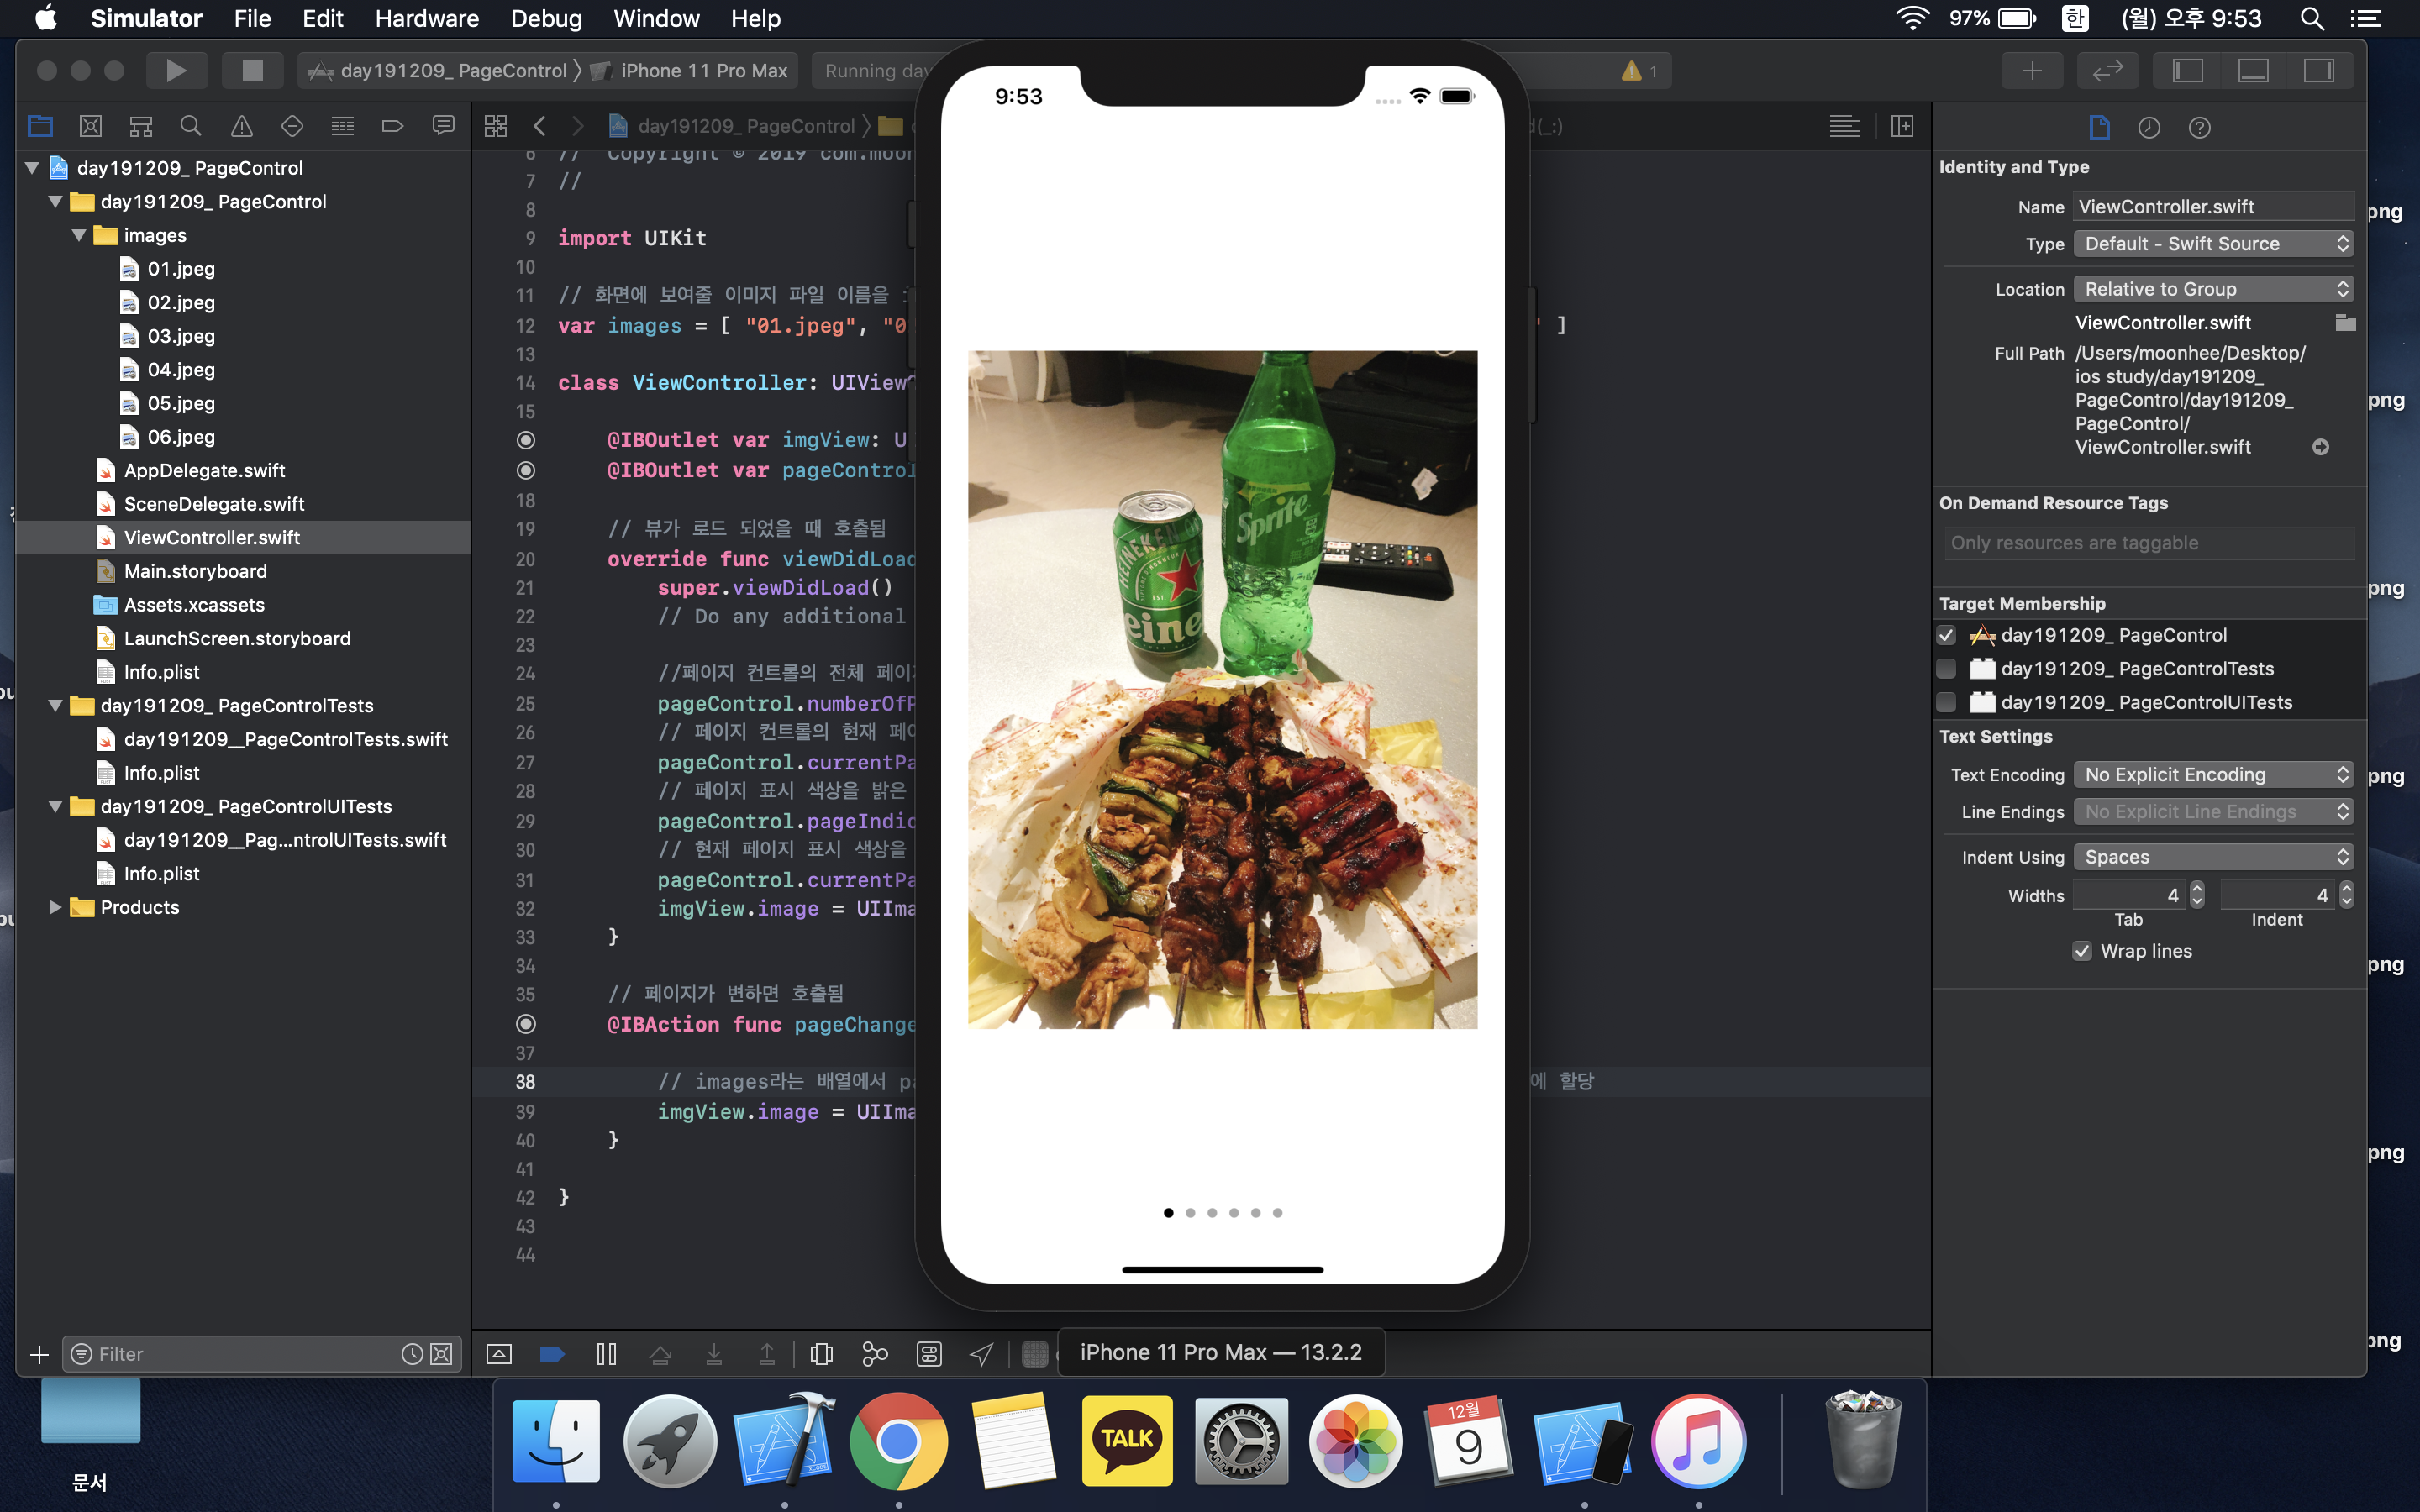The height and width of the screenshot is (1512, 2420).
Task: Click the Run play button in toolbar
Action: point(176,71)
